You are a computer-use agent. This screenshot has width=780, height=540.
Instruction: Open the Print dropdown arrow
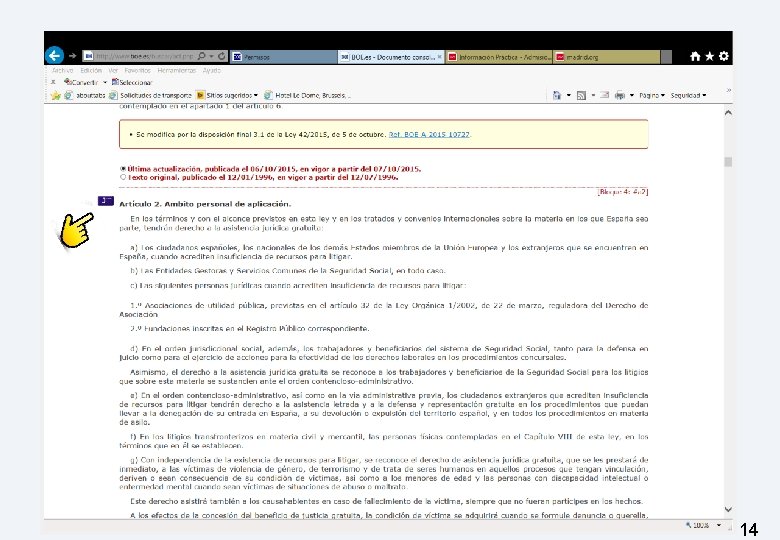point(632,95)
